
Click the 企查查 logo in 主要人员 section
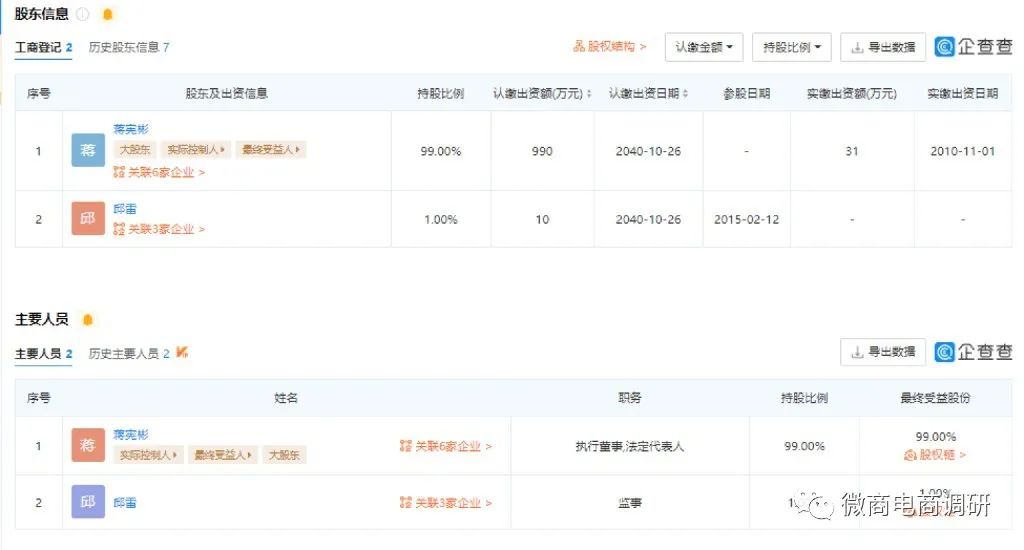[x=973, y=352]
